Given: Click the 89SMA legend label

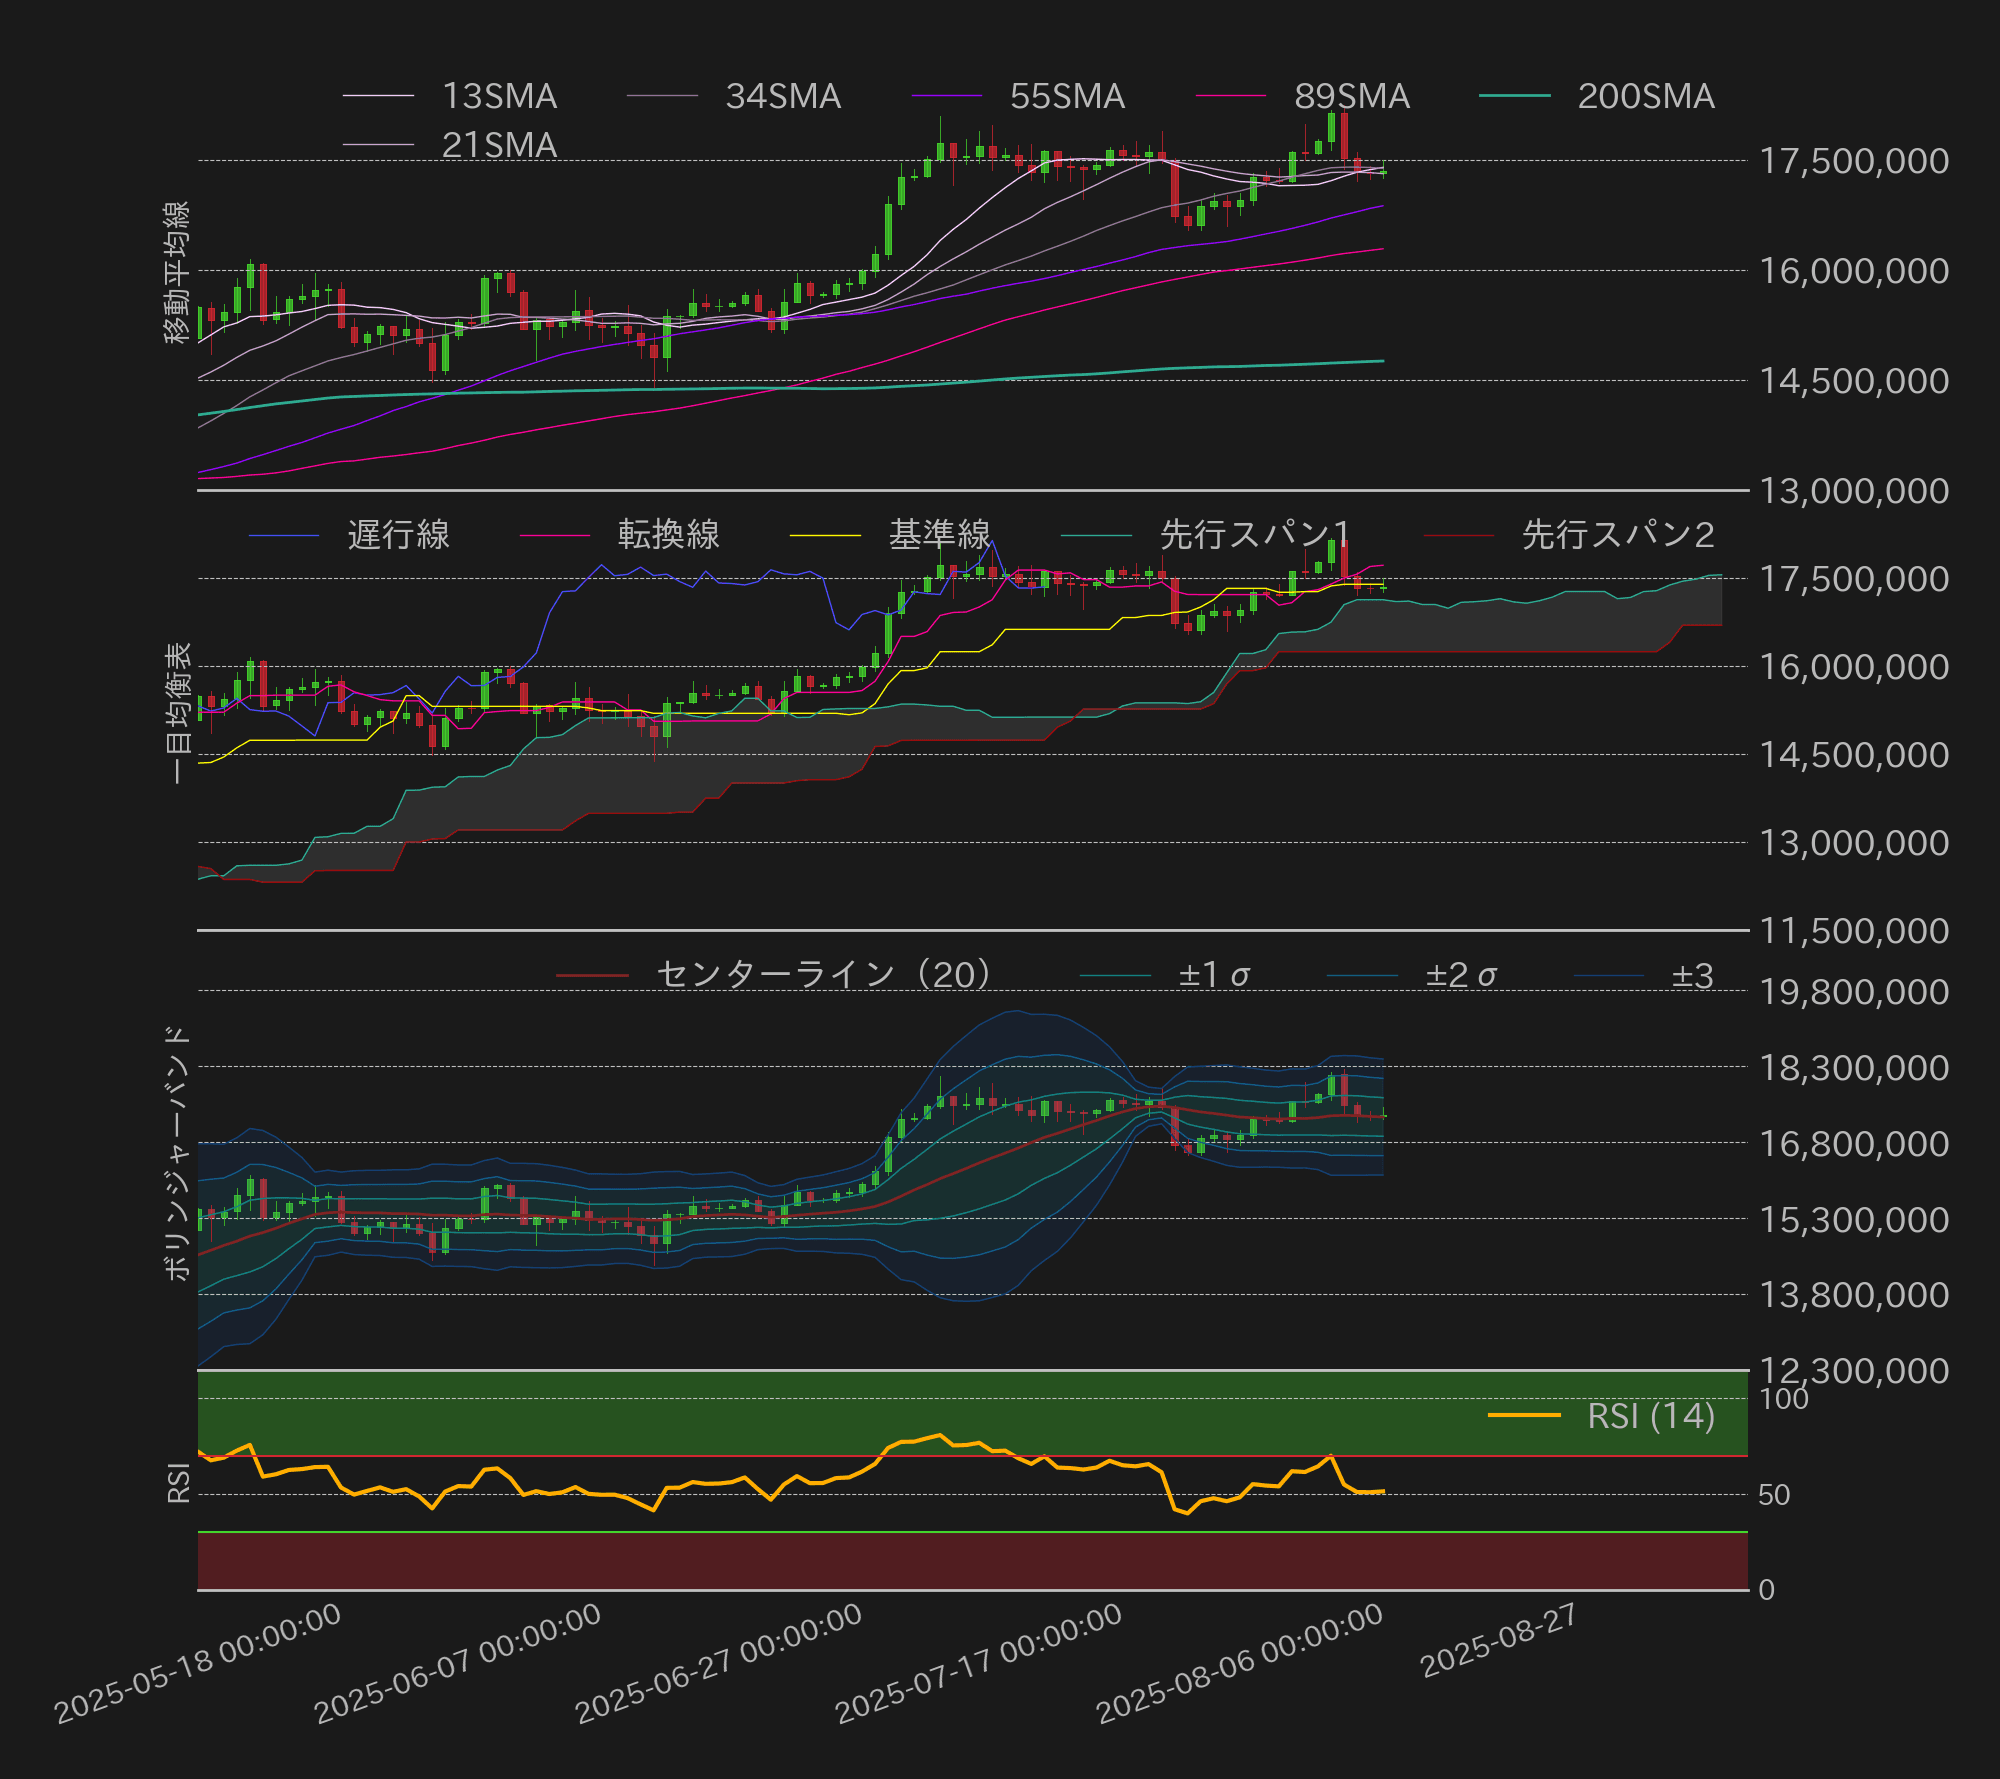Looking at the screenshot, I should 1351,96.
